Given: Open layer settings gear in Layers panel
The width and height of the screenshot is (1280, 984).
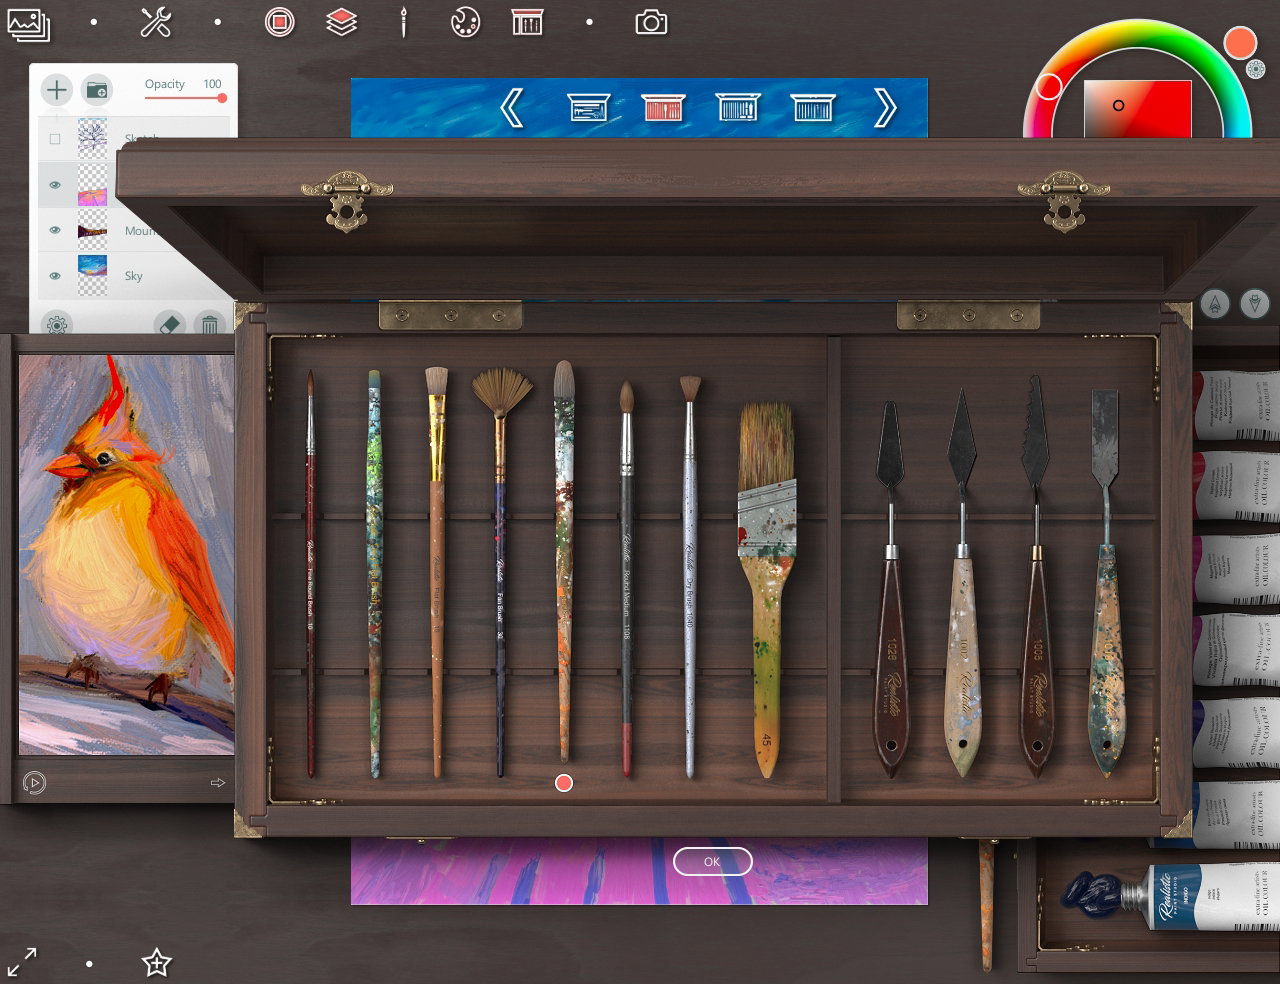Looking at the screenshot, I should point(57,324).
